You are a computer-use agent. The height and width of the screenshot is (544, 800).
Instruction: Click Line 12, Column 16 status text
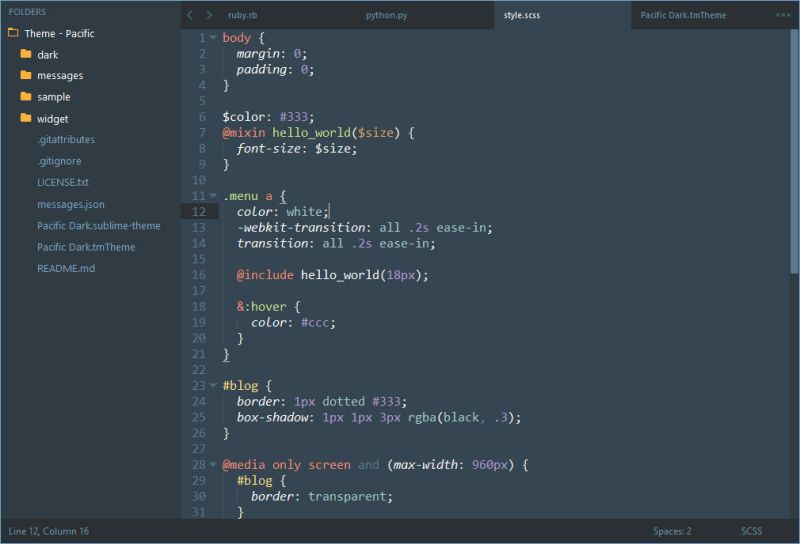coord(48,531)
